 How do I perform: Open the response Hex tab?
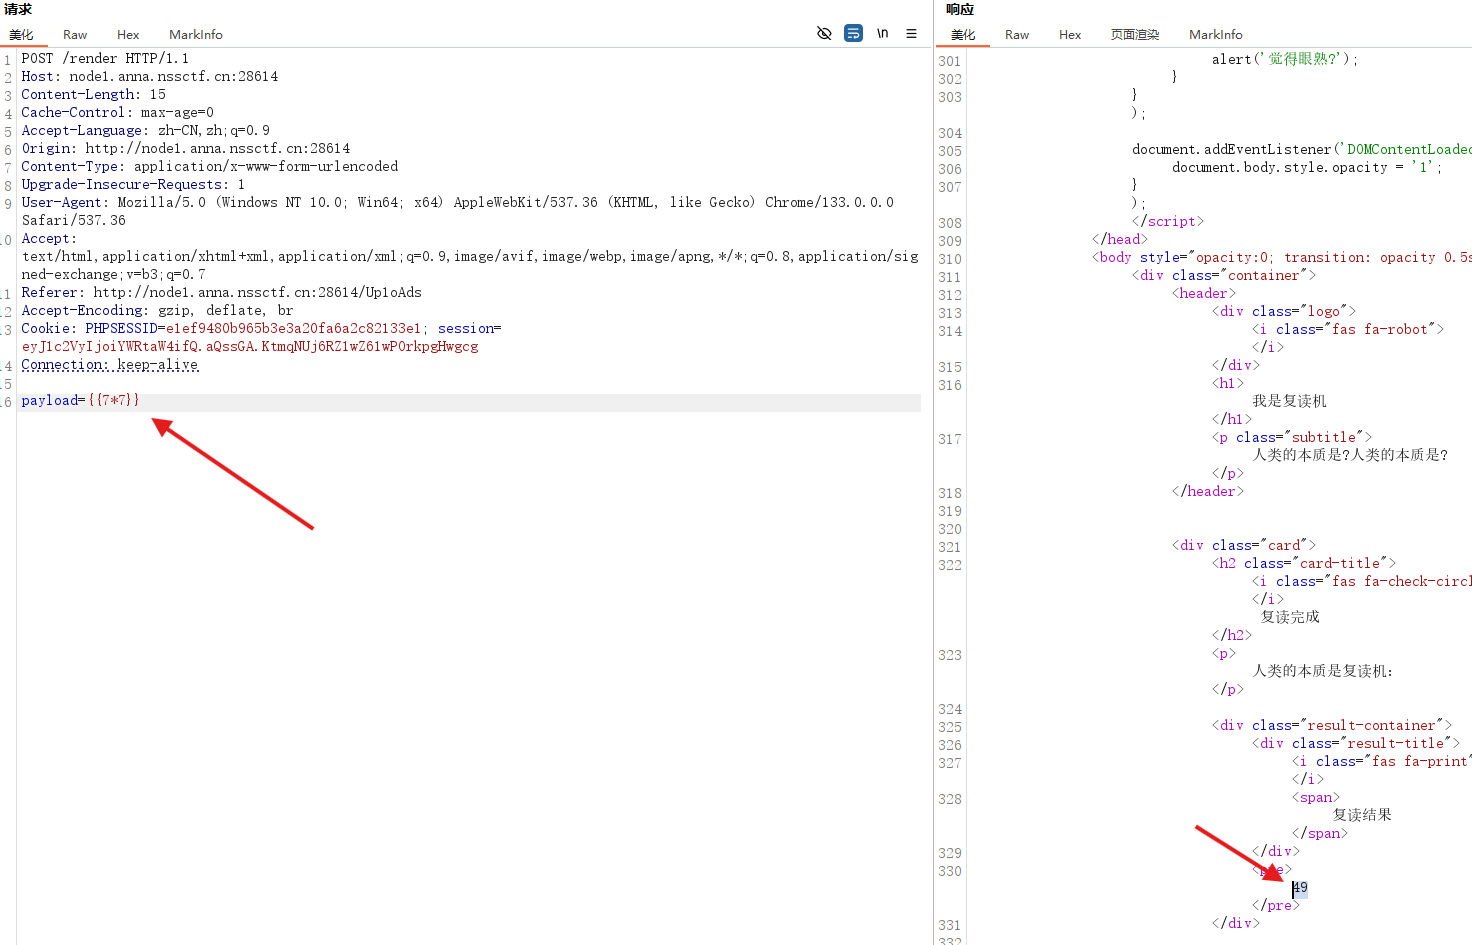pyautogui.click(x=1070, y=34)
